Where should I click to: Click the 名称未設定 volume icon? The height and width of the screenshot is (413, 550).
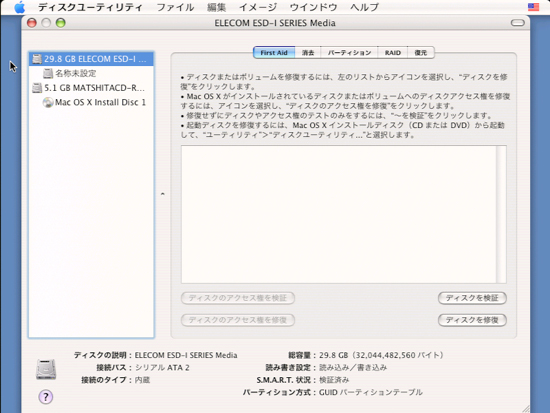(x=48, y=73)
